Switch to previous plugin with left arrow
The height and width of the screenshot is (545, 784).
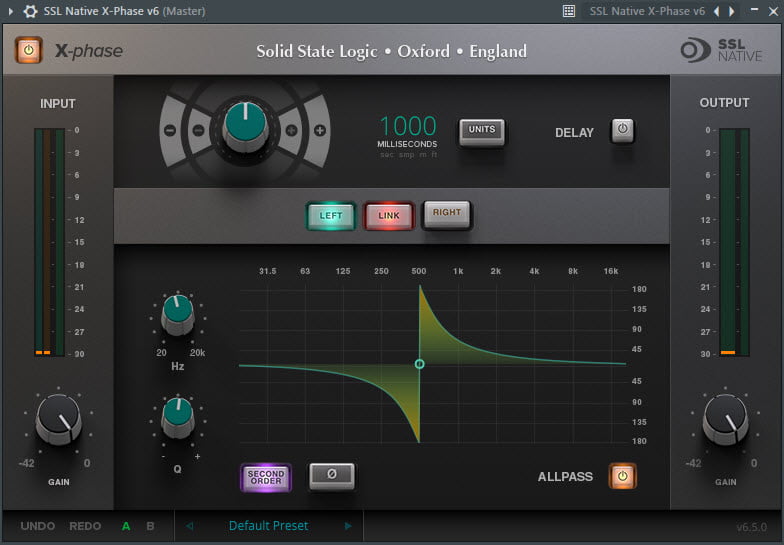[x=716, y=11]
